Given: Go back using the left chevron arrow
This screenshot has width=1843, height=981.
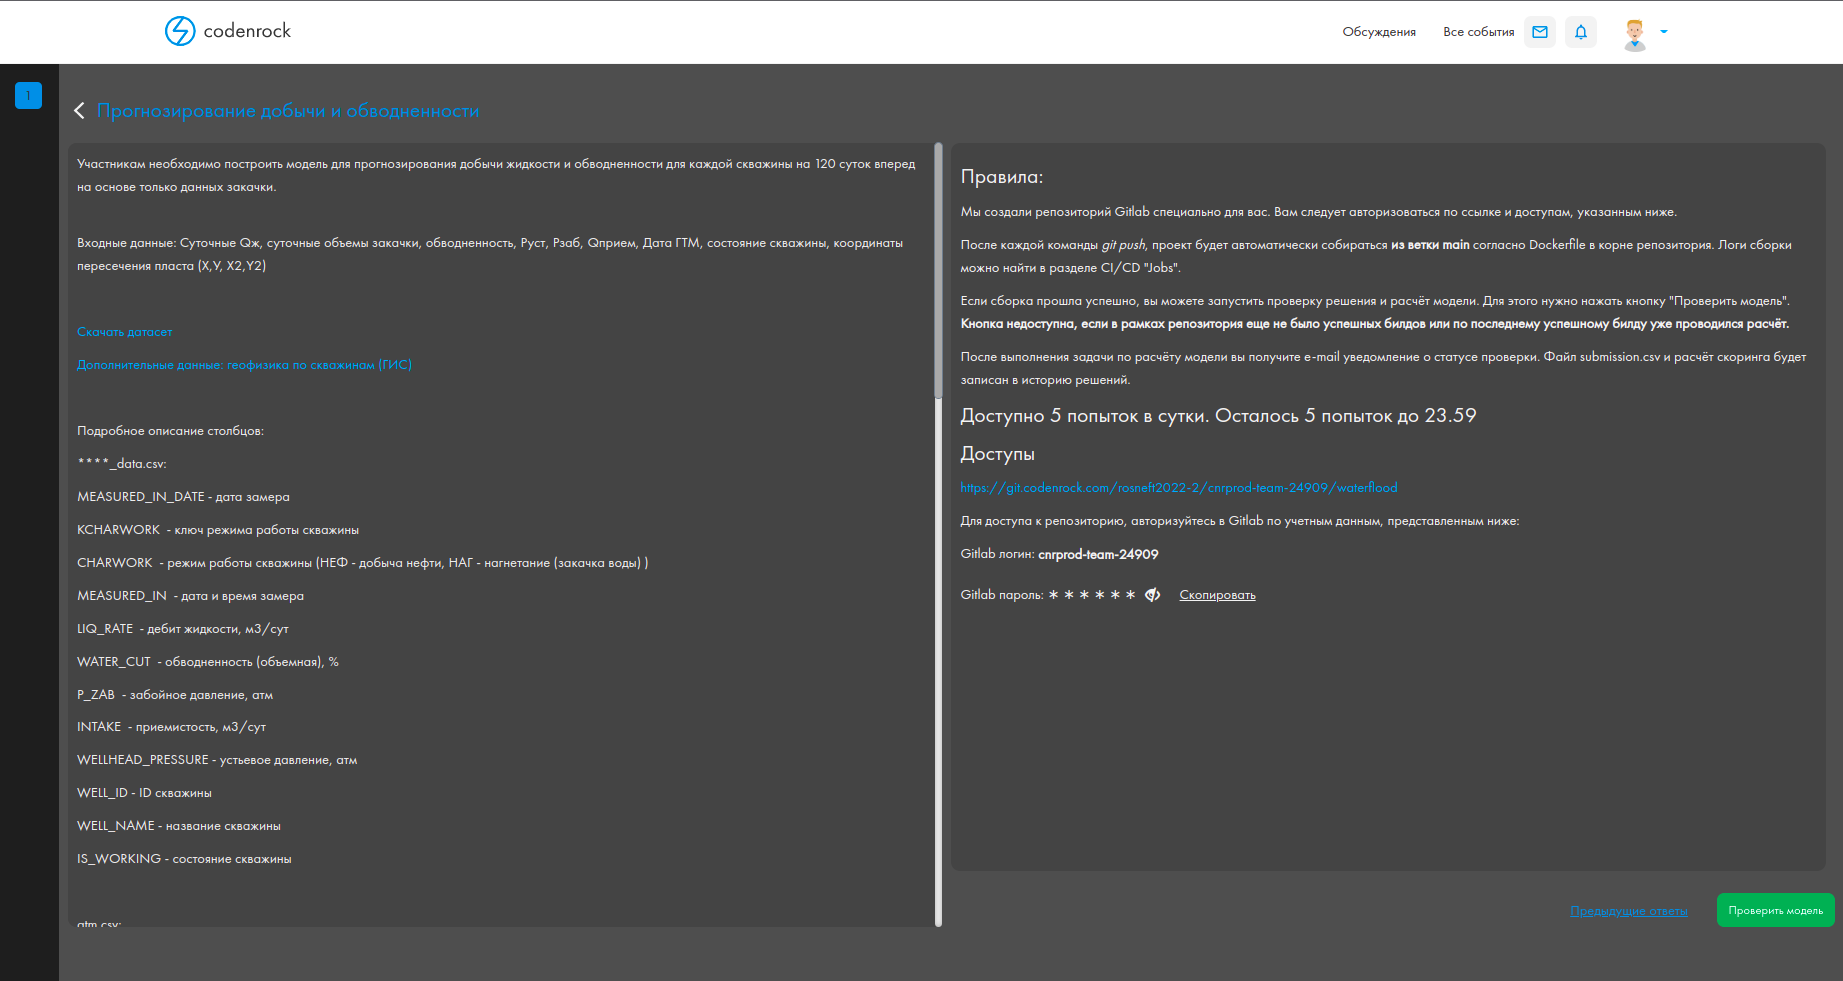Looking at the screenshot, I should [79, 111].
